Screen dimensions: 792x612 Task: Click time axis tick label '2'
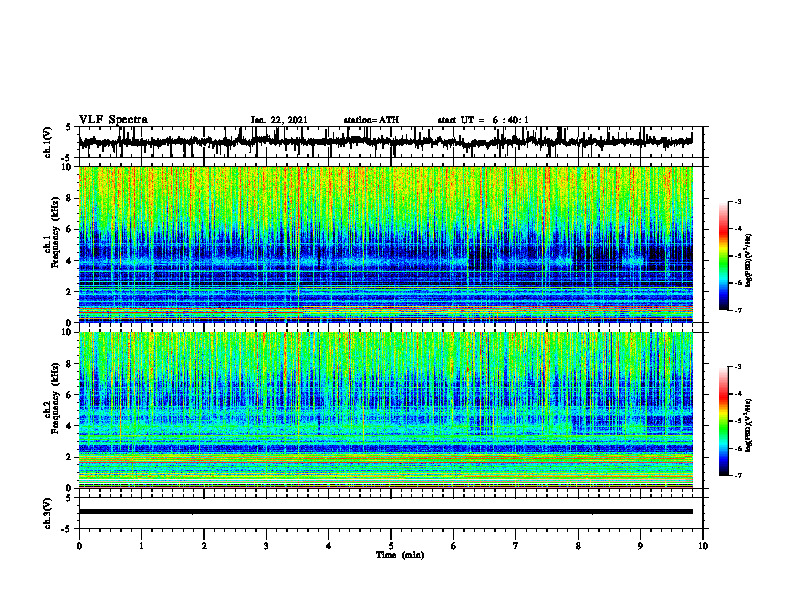204,546
